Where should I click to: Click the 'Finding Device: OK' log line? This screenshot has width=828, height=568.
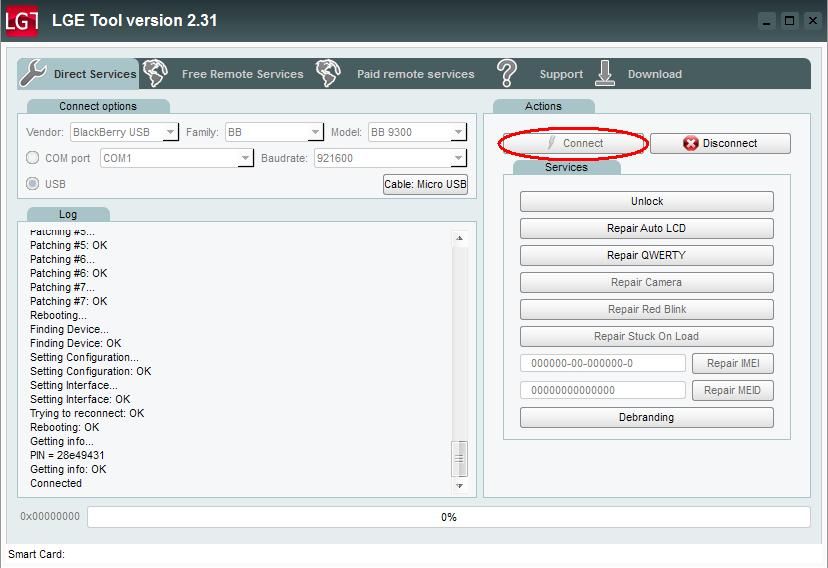click(x=76, y=343)
